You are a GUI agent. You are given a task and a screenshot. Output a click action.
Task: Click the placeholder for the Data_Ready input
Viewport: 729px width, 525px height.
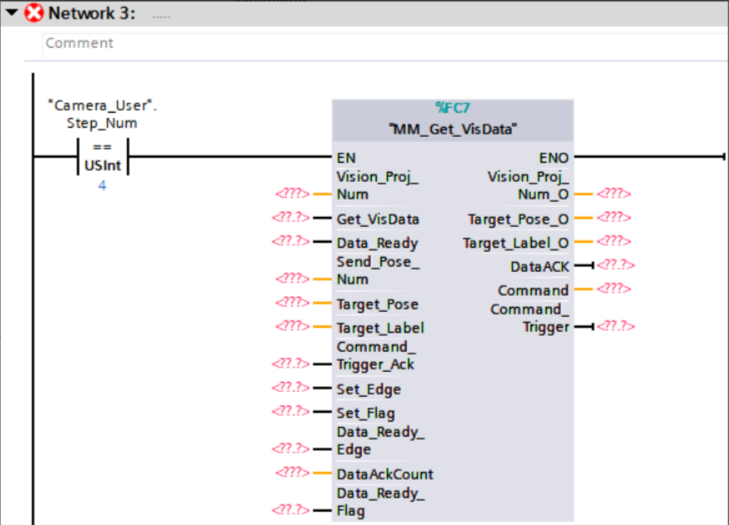coord(290,242)
